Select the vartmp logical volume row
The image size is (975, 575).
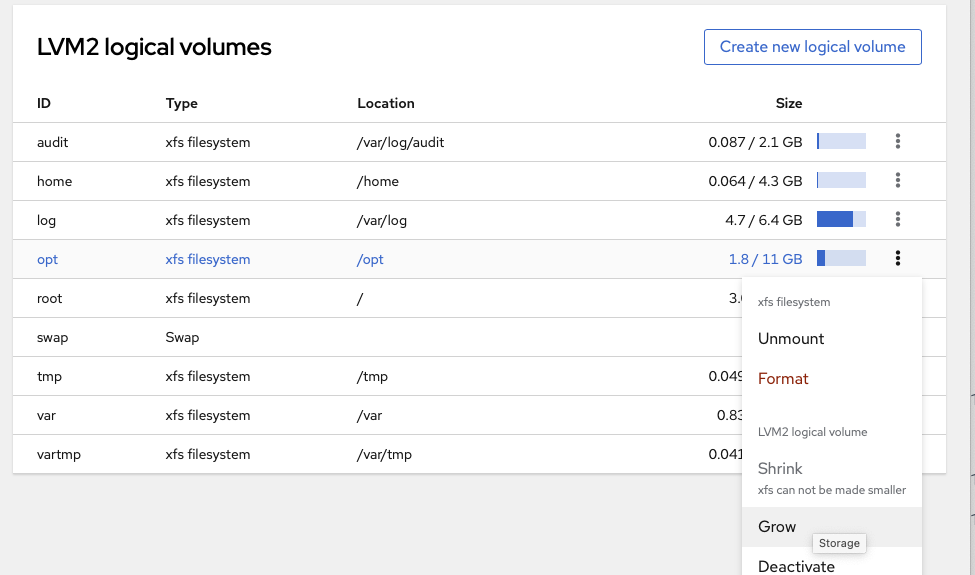point(59,455)
